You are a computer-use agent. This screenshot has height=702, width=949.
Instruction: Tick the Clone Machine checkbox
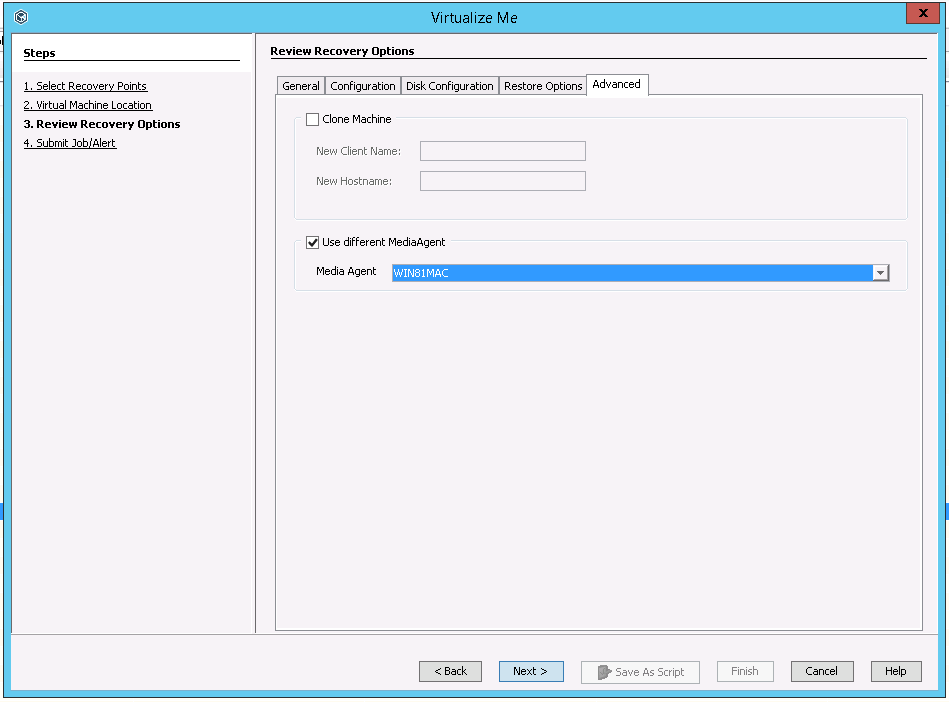tap(313, 119)
